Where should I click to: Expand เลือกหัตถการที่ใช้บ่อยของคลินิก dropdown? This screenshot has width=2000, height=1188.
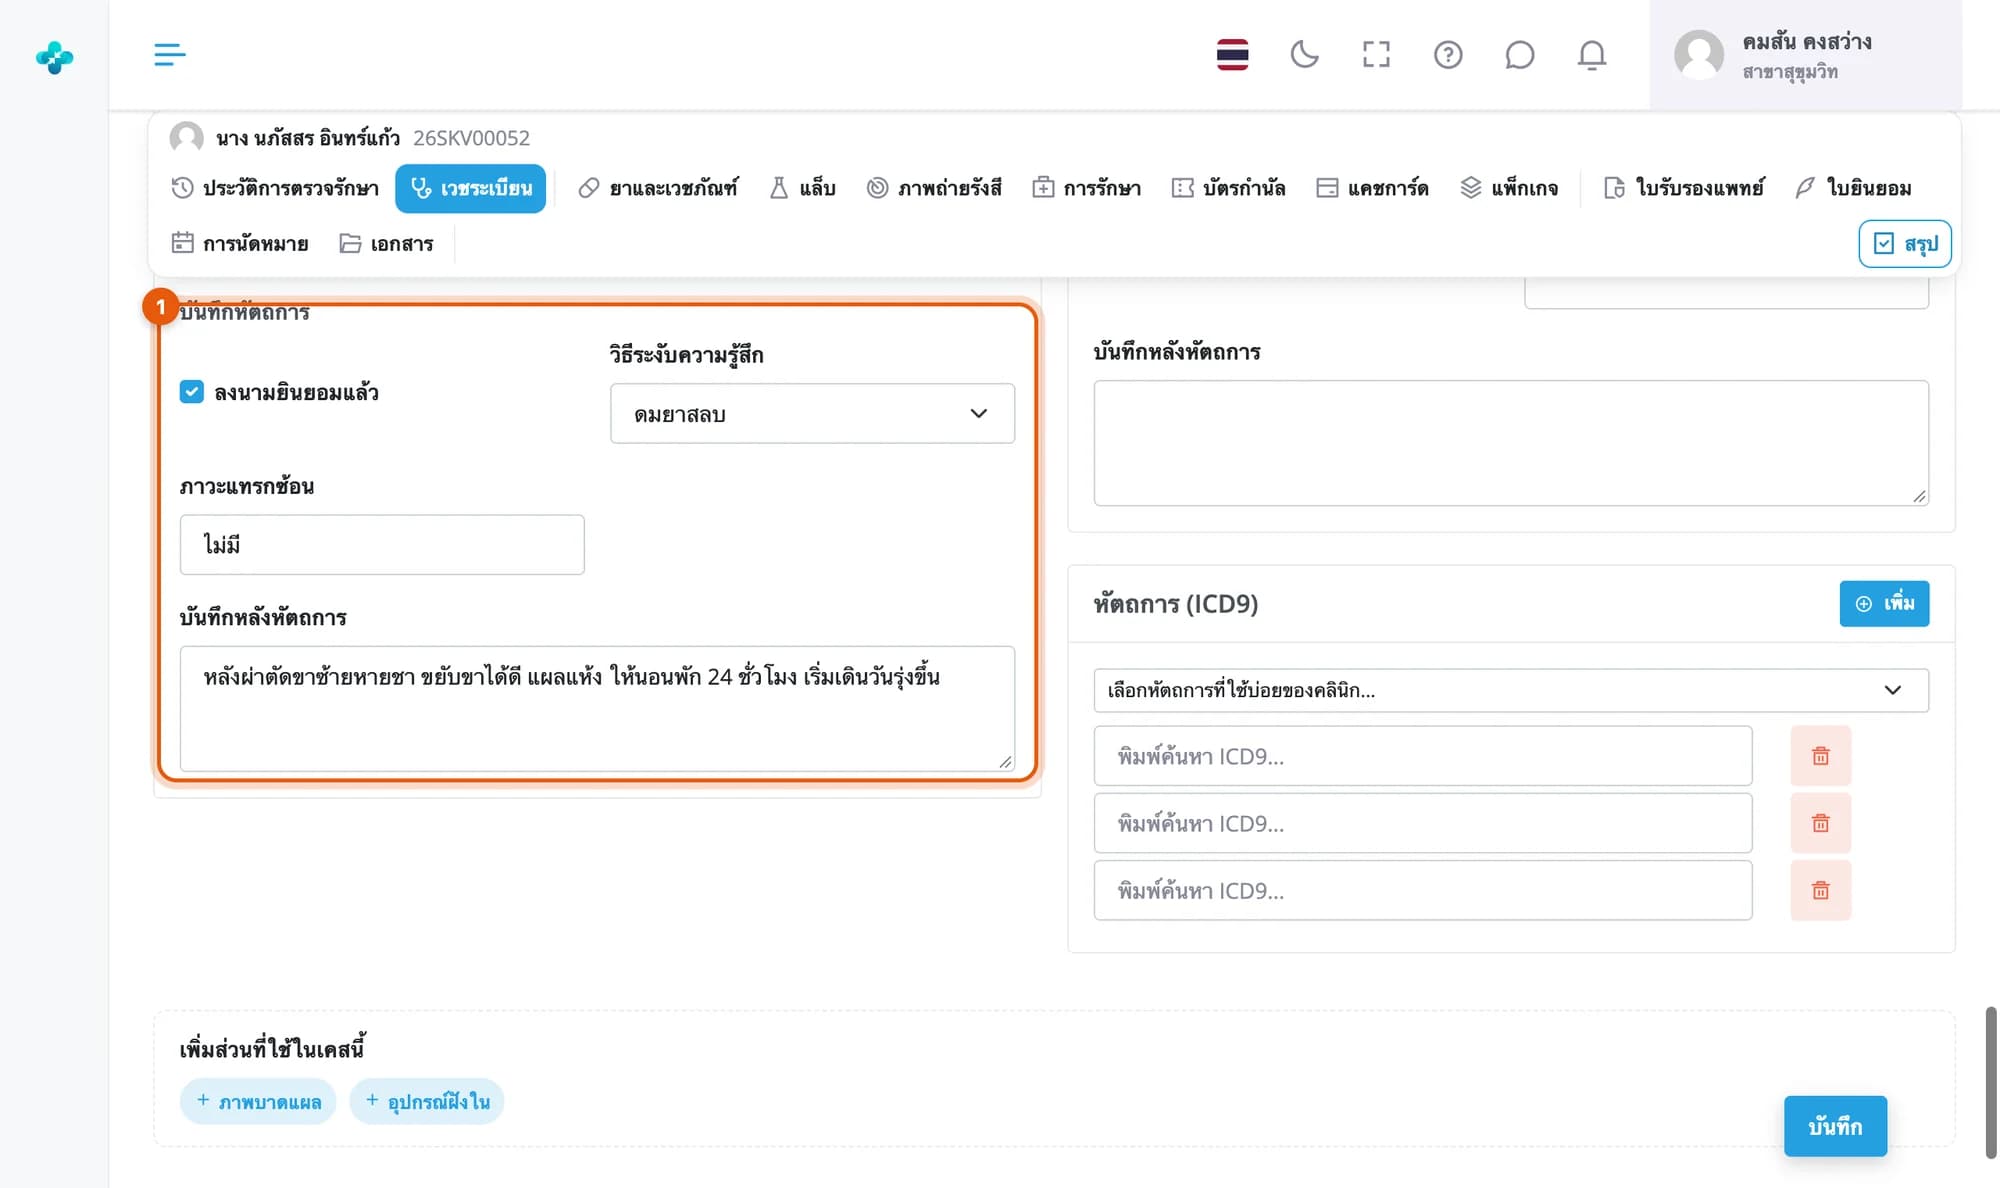coord(1511,690)
